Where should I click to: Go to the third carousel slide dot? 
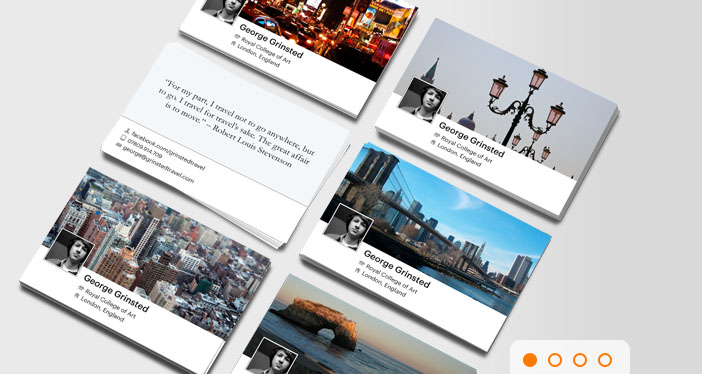(x=580, y=360)
